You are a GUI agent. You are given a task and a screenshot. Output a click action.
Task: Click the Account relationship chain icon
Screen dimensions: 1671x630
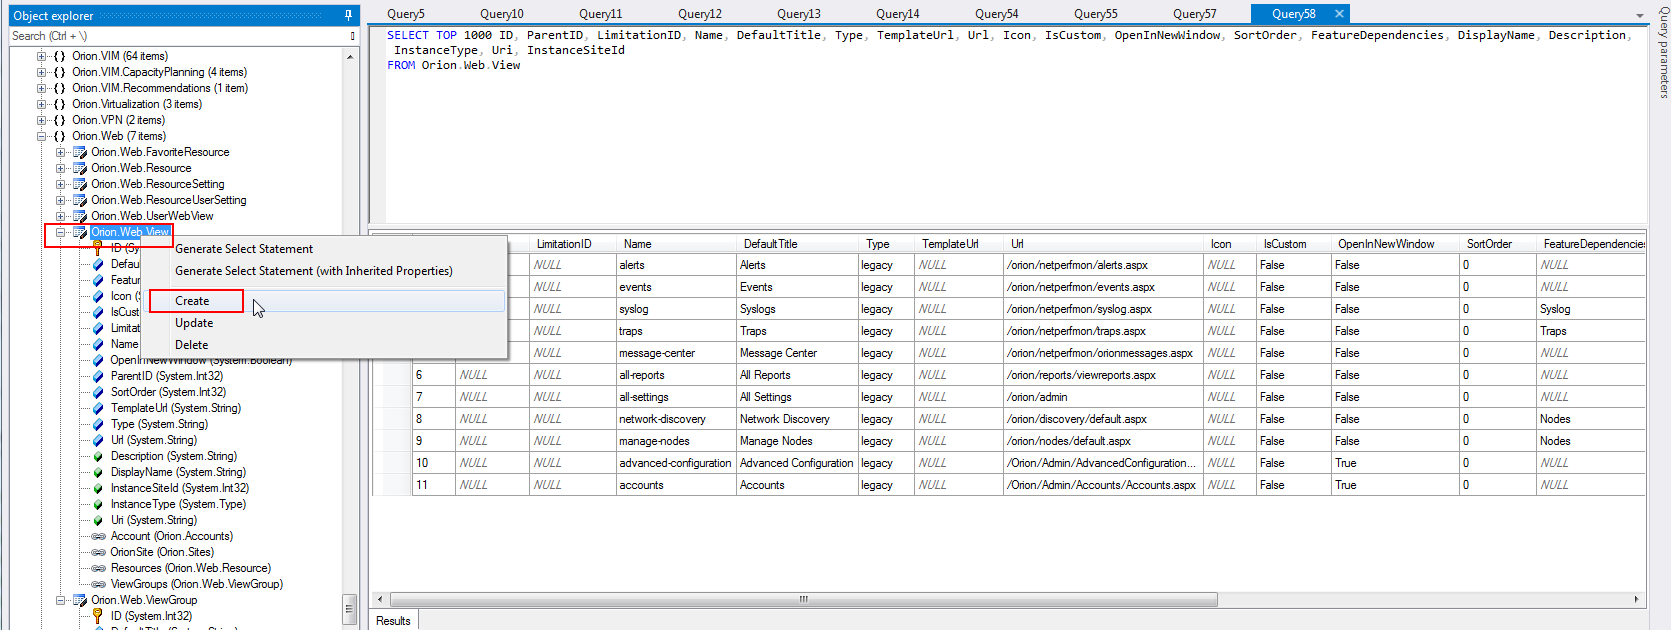[x=98, y=536]
